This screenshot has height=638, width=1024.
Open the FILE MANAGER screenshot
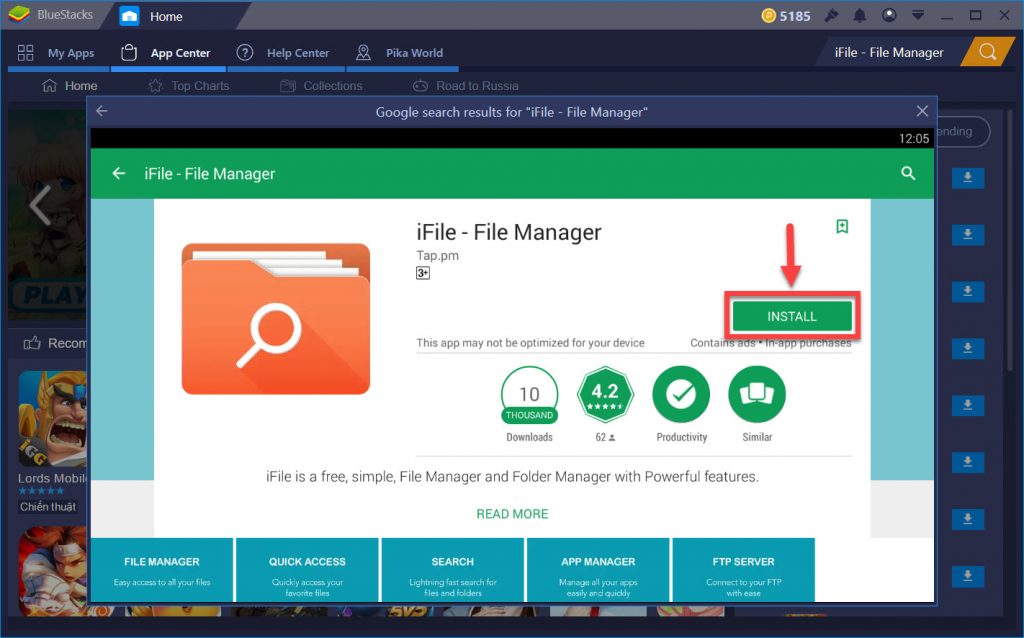[162, 569]
